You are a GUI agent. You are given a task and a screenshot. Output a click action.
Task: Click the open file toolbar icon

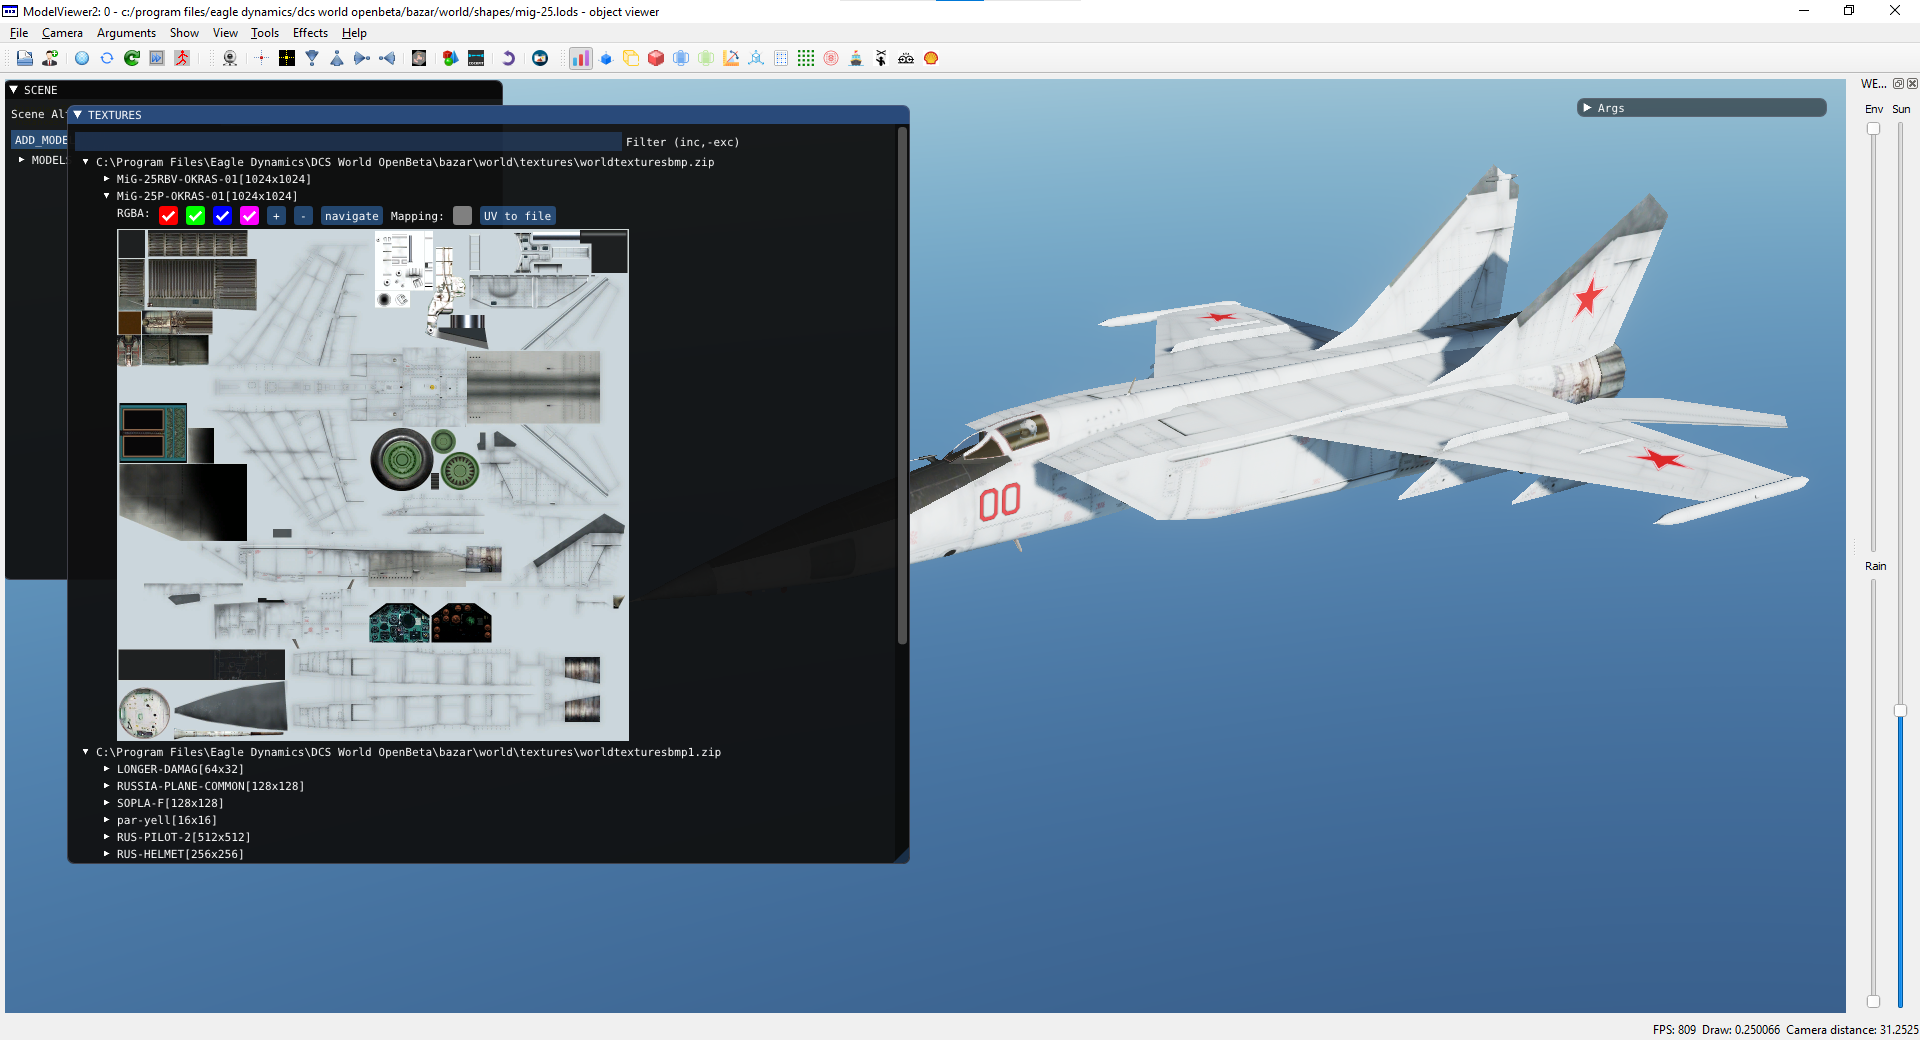click(25, 58)
